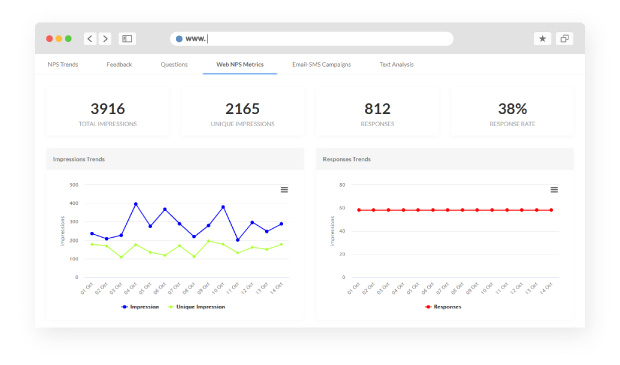Open the Feedback tab
Screen dimensions: 620x365
(x=119, y=64)
